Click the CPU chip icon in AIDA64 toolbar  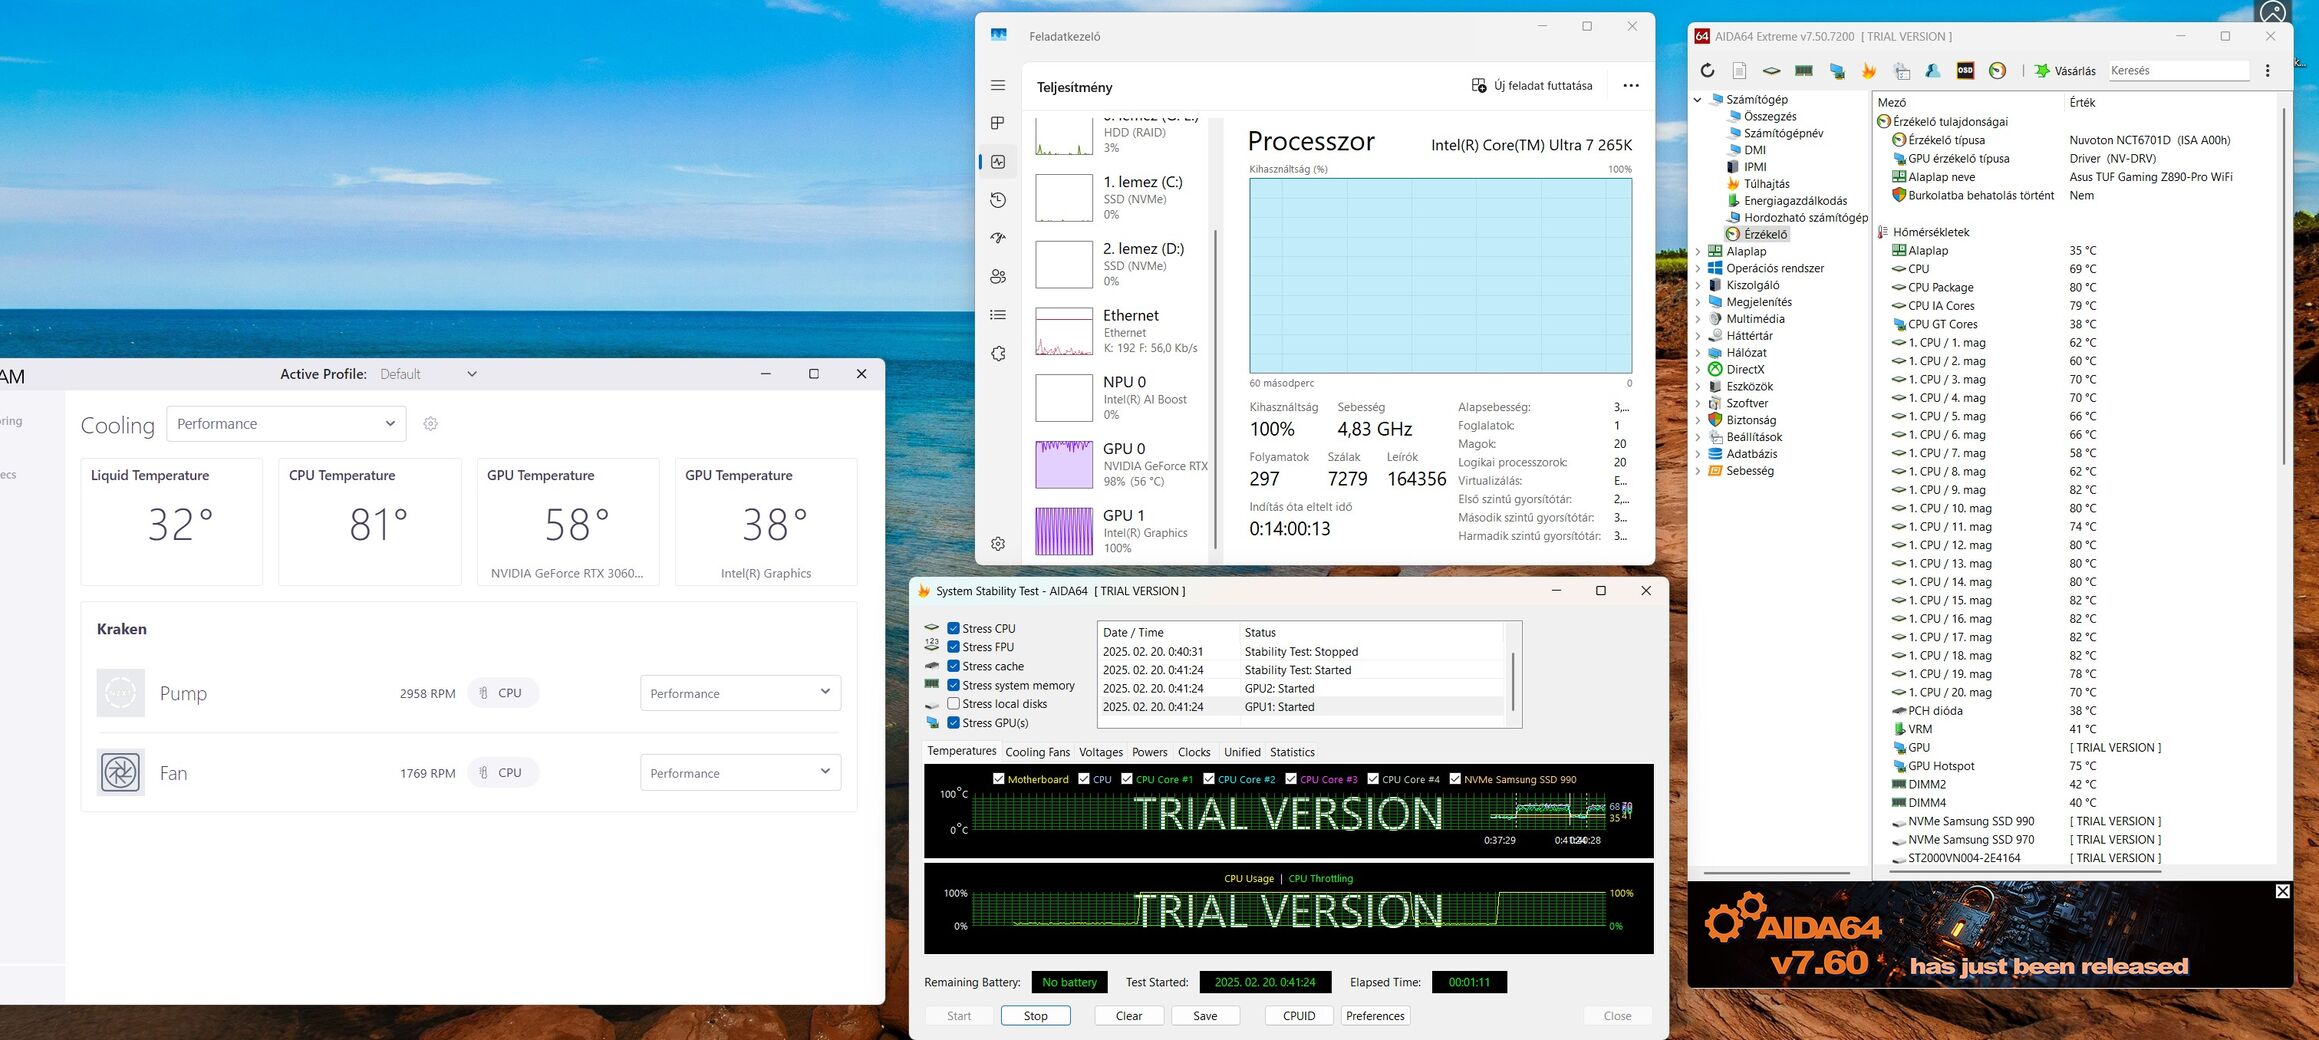click(x=1771, y=71)
